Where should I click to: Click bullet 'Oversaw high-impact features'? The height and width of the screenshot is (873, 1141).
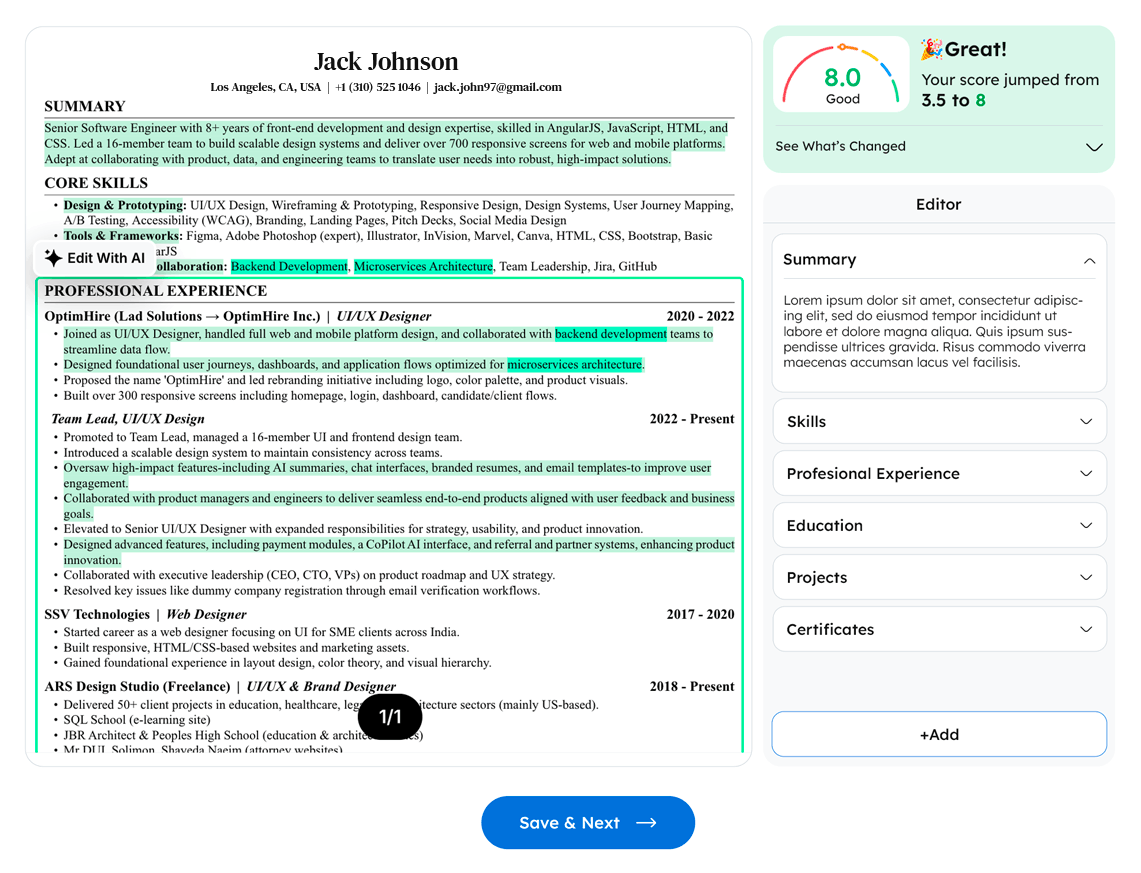387,475
